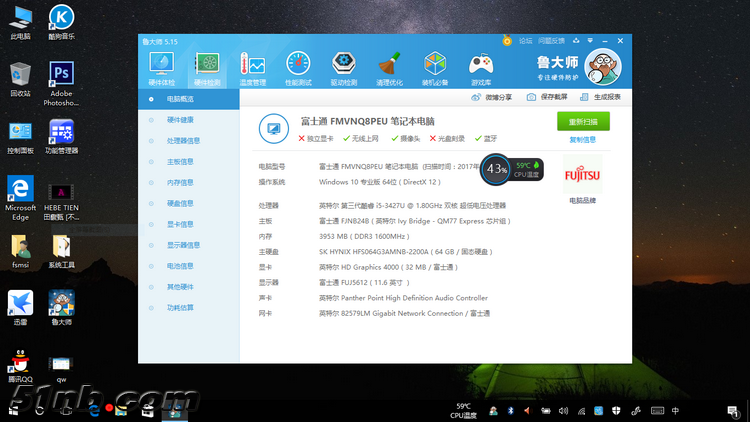Open the 游戏库 game controller icon
750x422 pixels.
[x=481, y=67]
